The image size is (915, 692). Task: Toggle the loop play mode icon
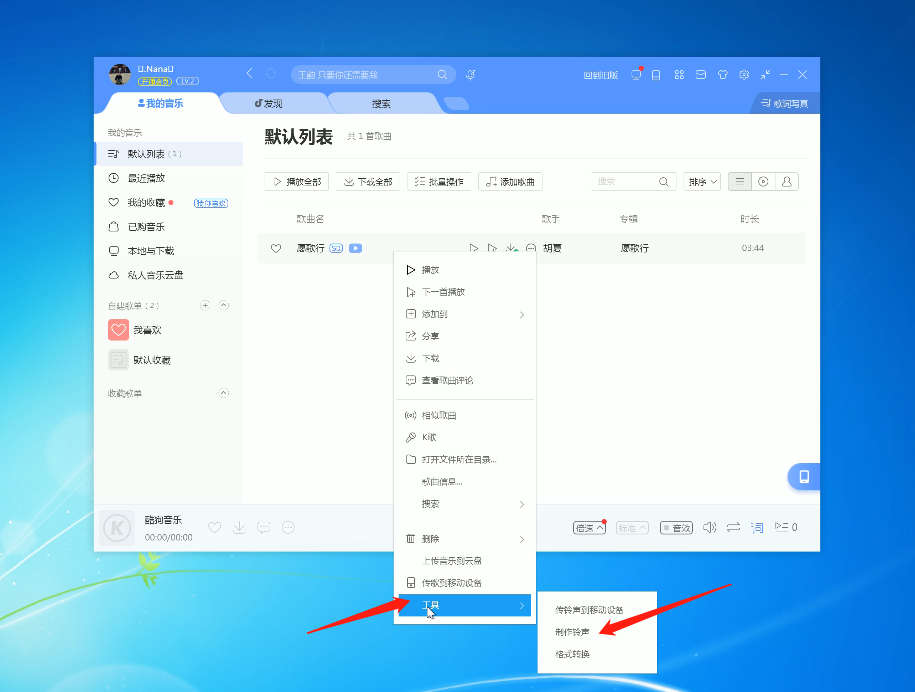tap(734, 527)
